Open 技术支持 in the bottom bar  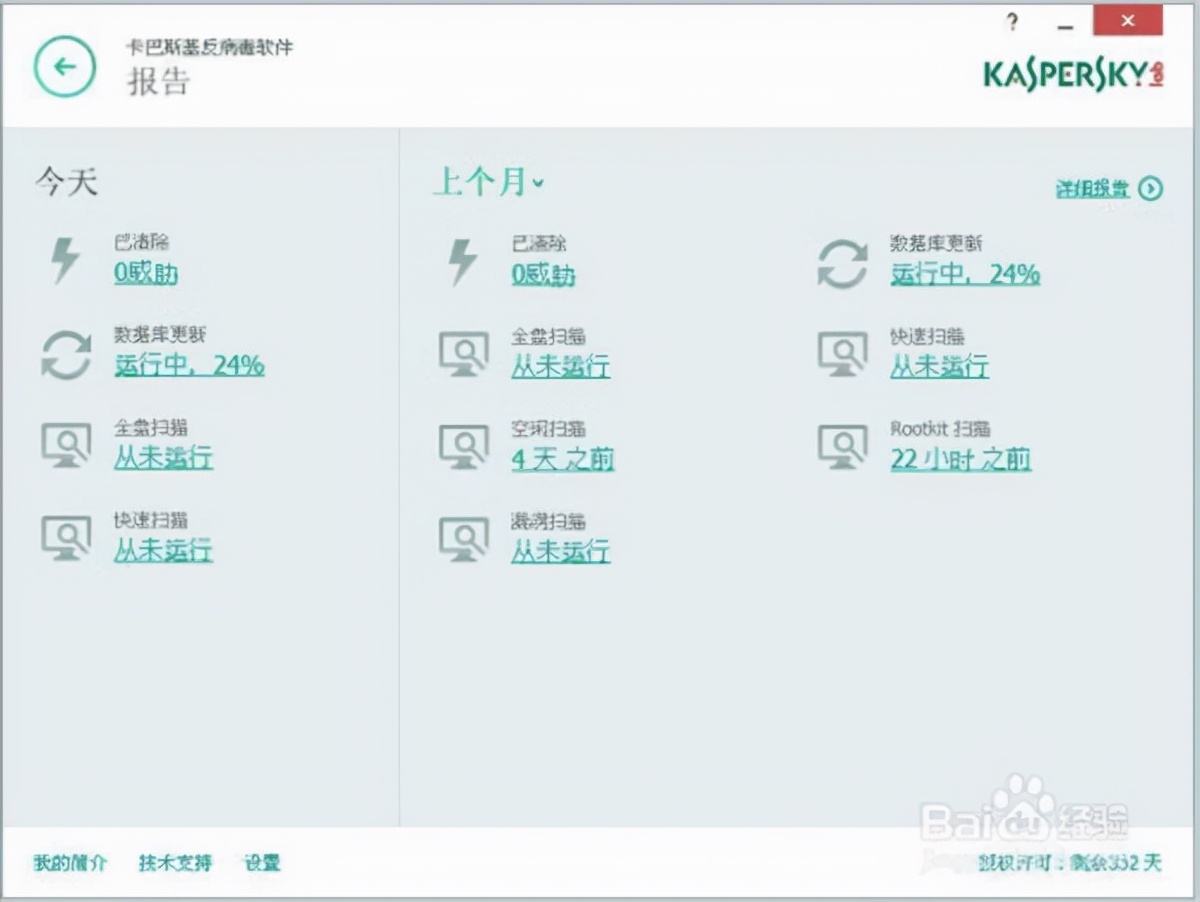[175, 863]
